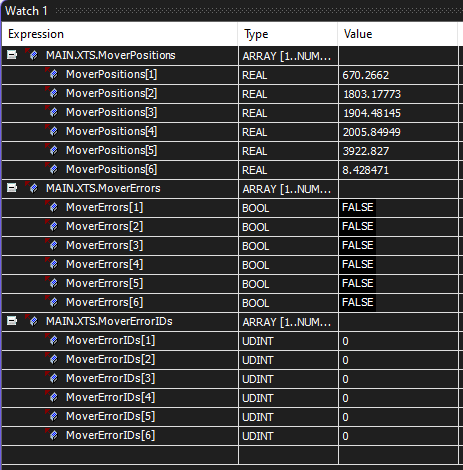Click the FALSE value of MoverErrors[4]
The image size is (463, 470).
357,264
